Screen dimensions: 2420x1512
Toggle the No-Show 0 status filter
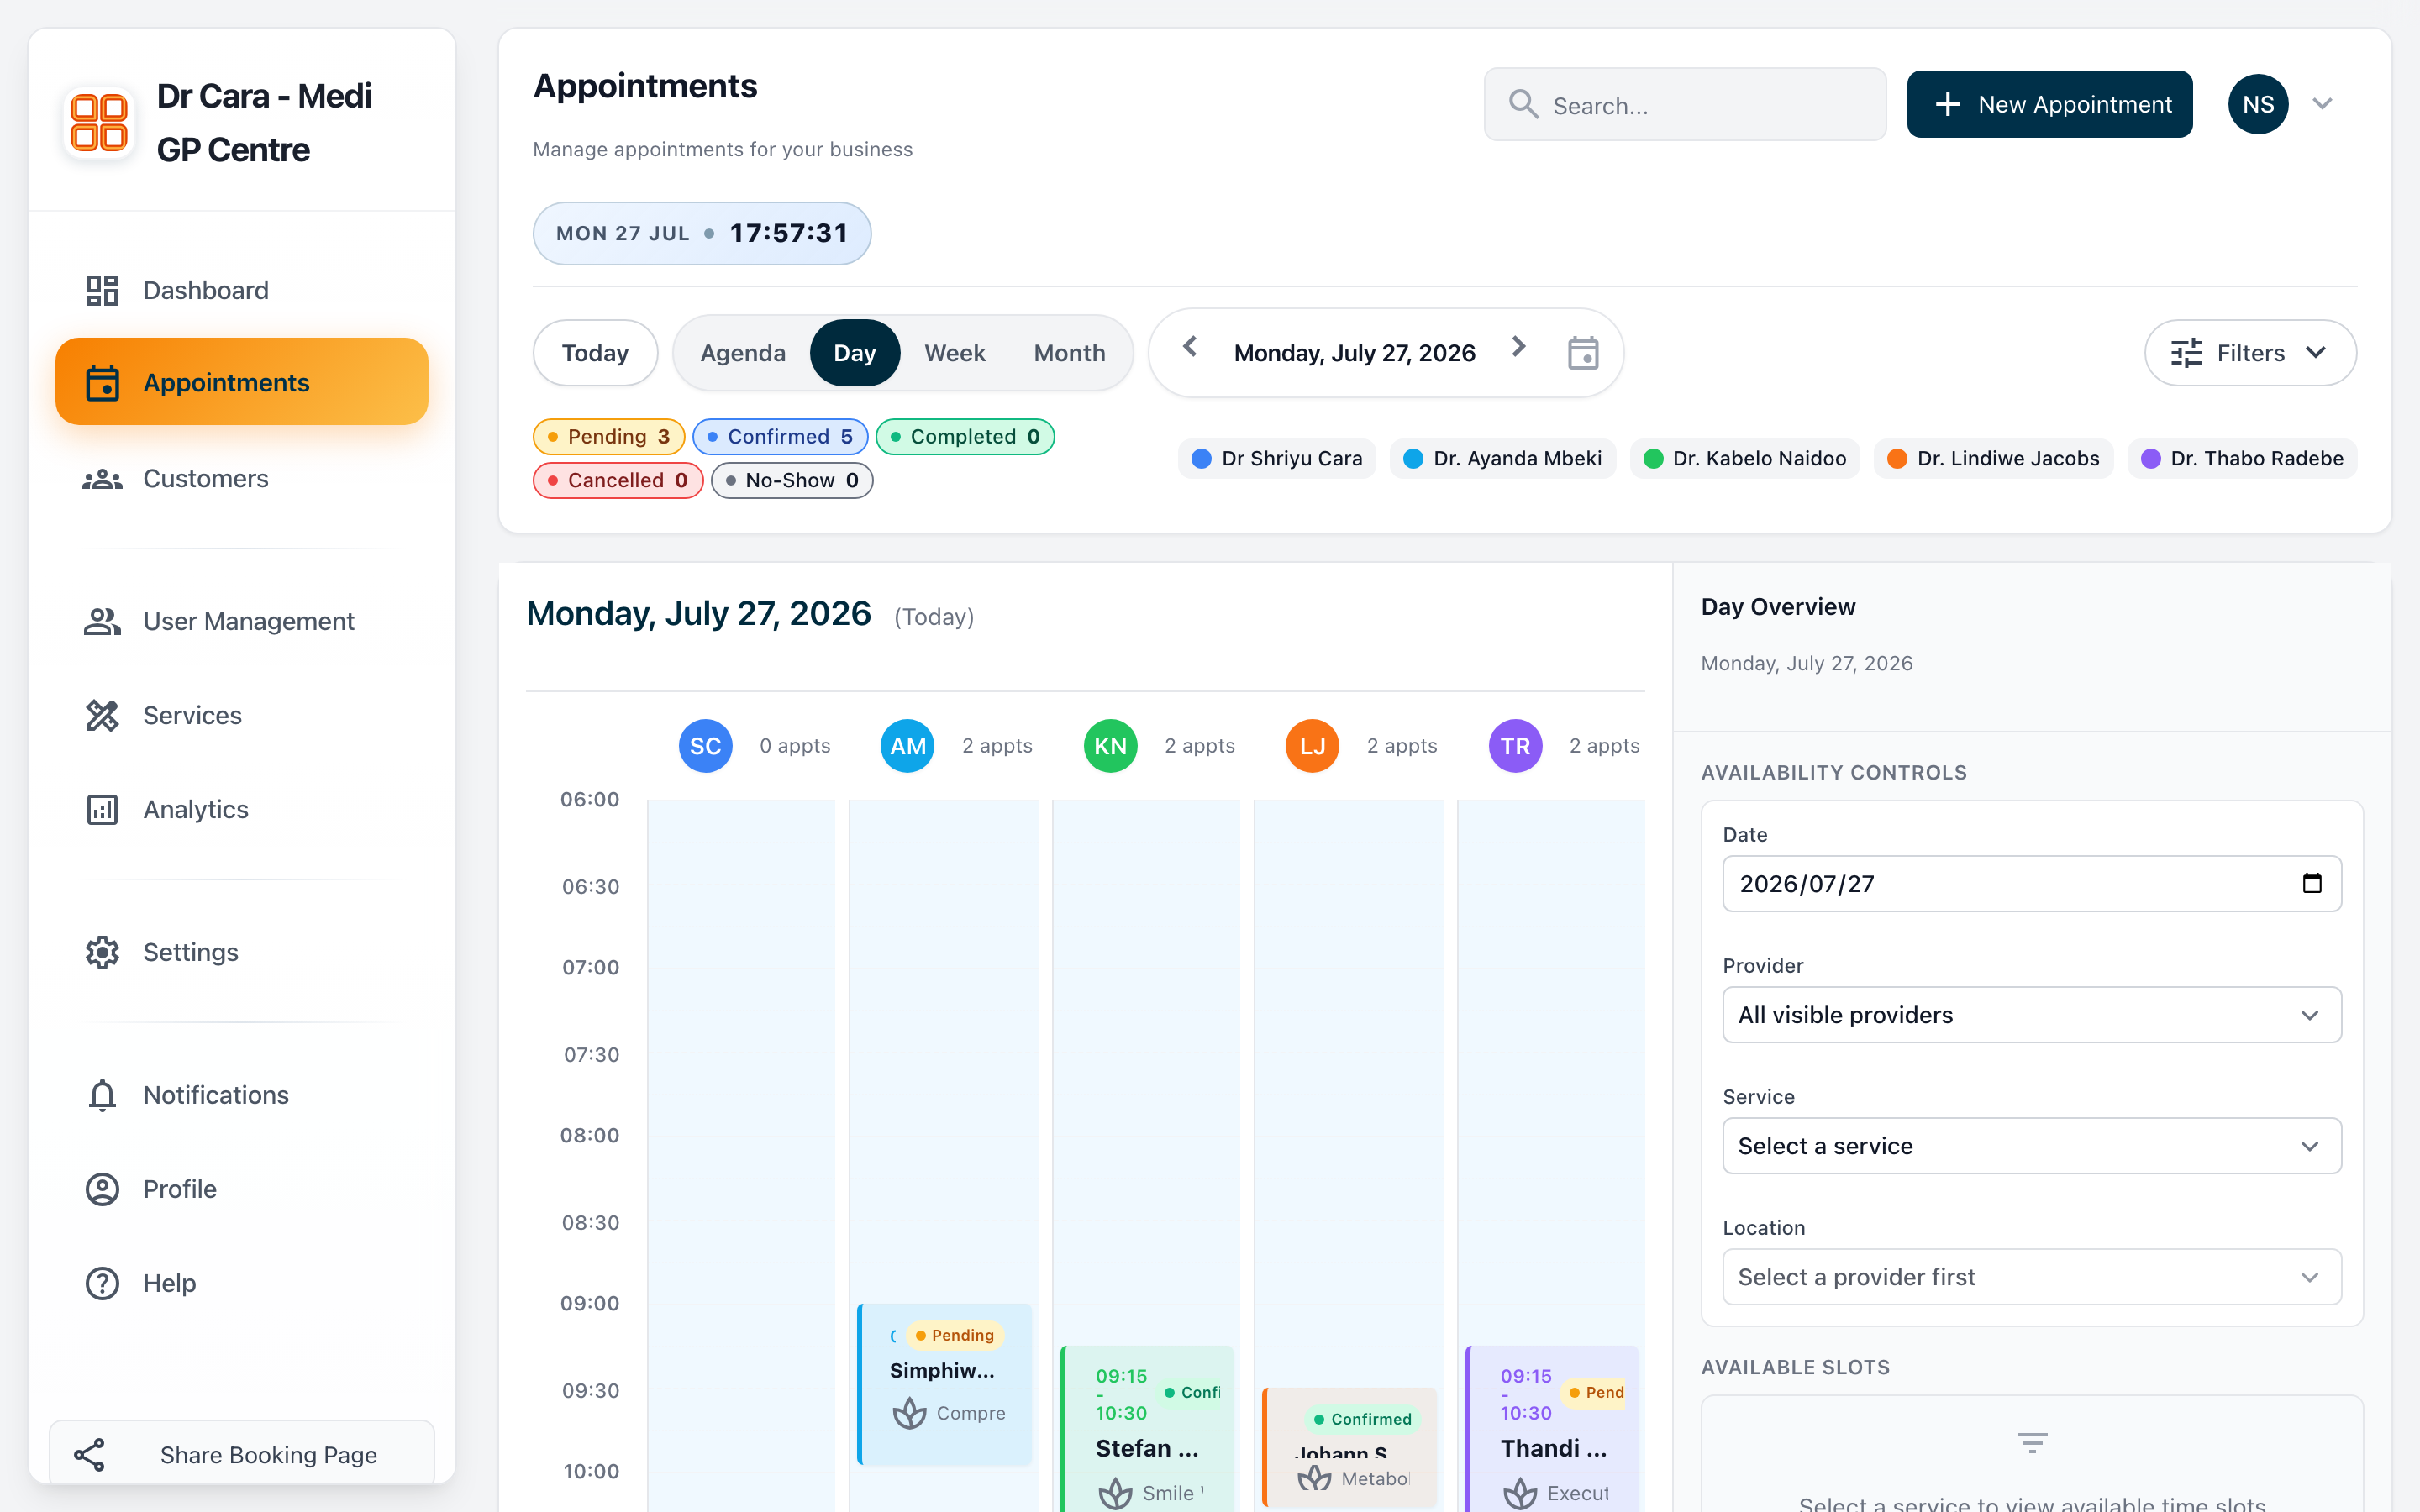click(x=792, y=481)
